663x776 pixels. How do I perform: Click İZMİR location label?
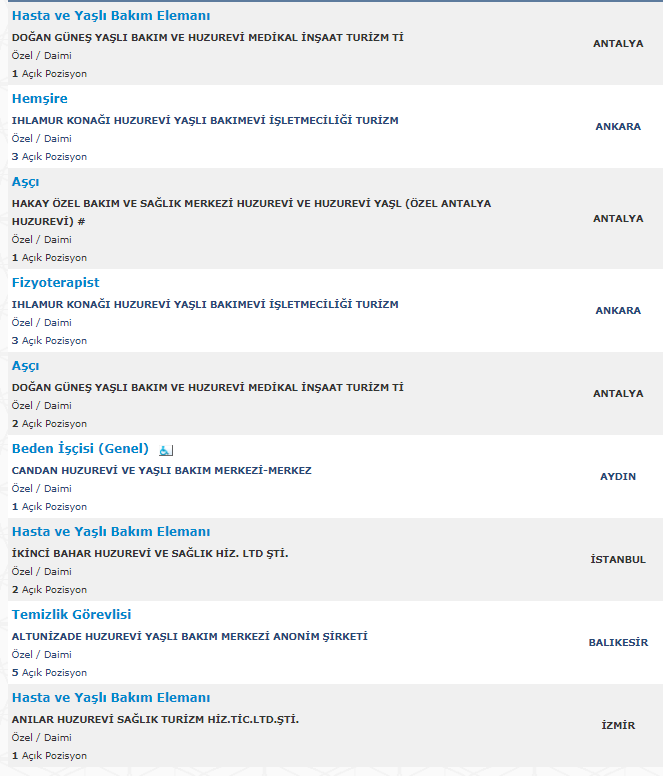[618, 726]
